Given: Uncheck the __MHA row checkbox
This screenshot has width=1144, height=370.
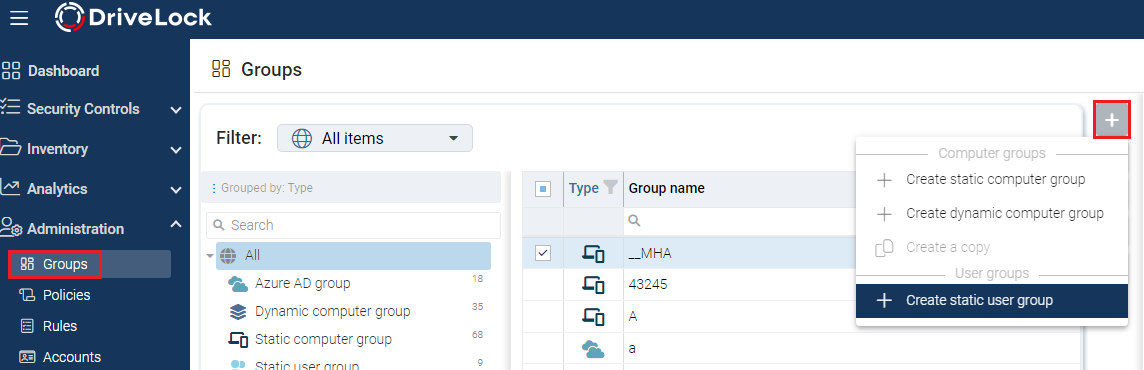Looking at the screenshot, I should 543,253.
